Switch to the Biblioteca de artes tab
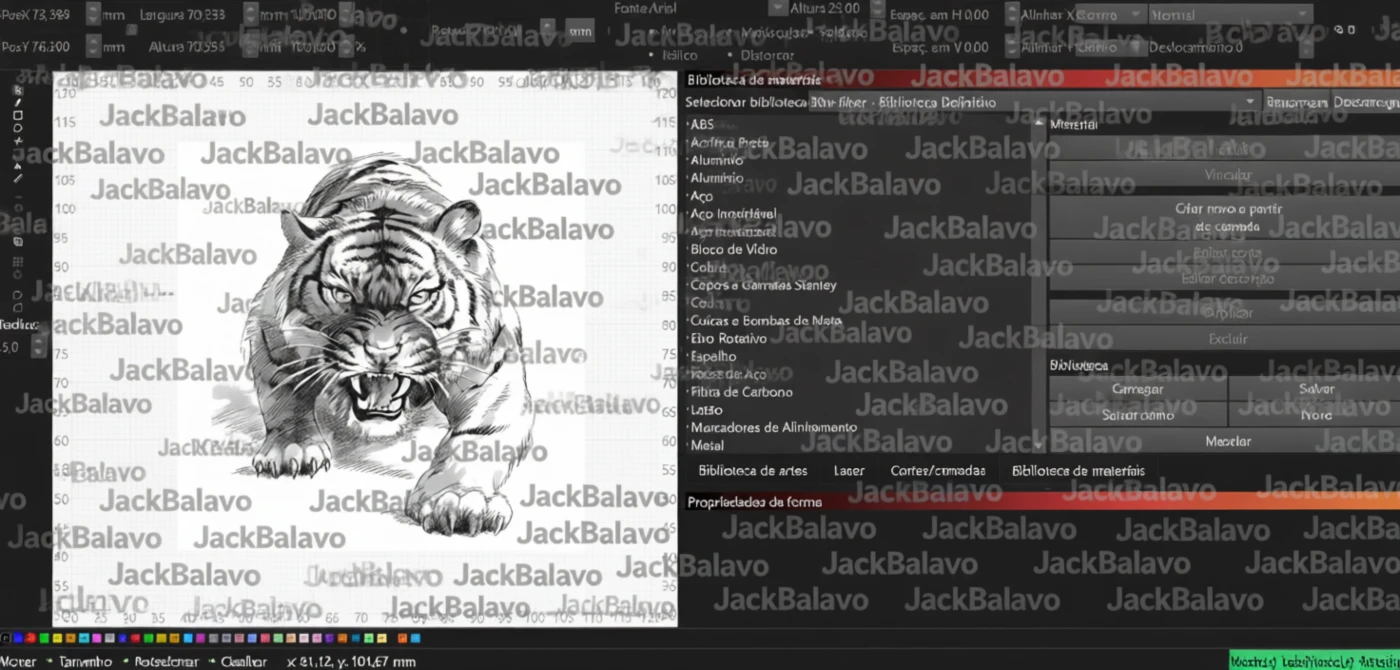Image resolution: width=1400 pixels, height=670 pixels. (x=752, y=471)
